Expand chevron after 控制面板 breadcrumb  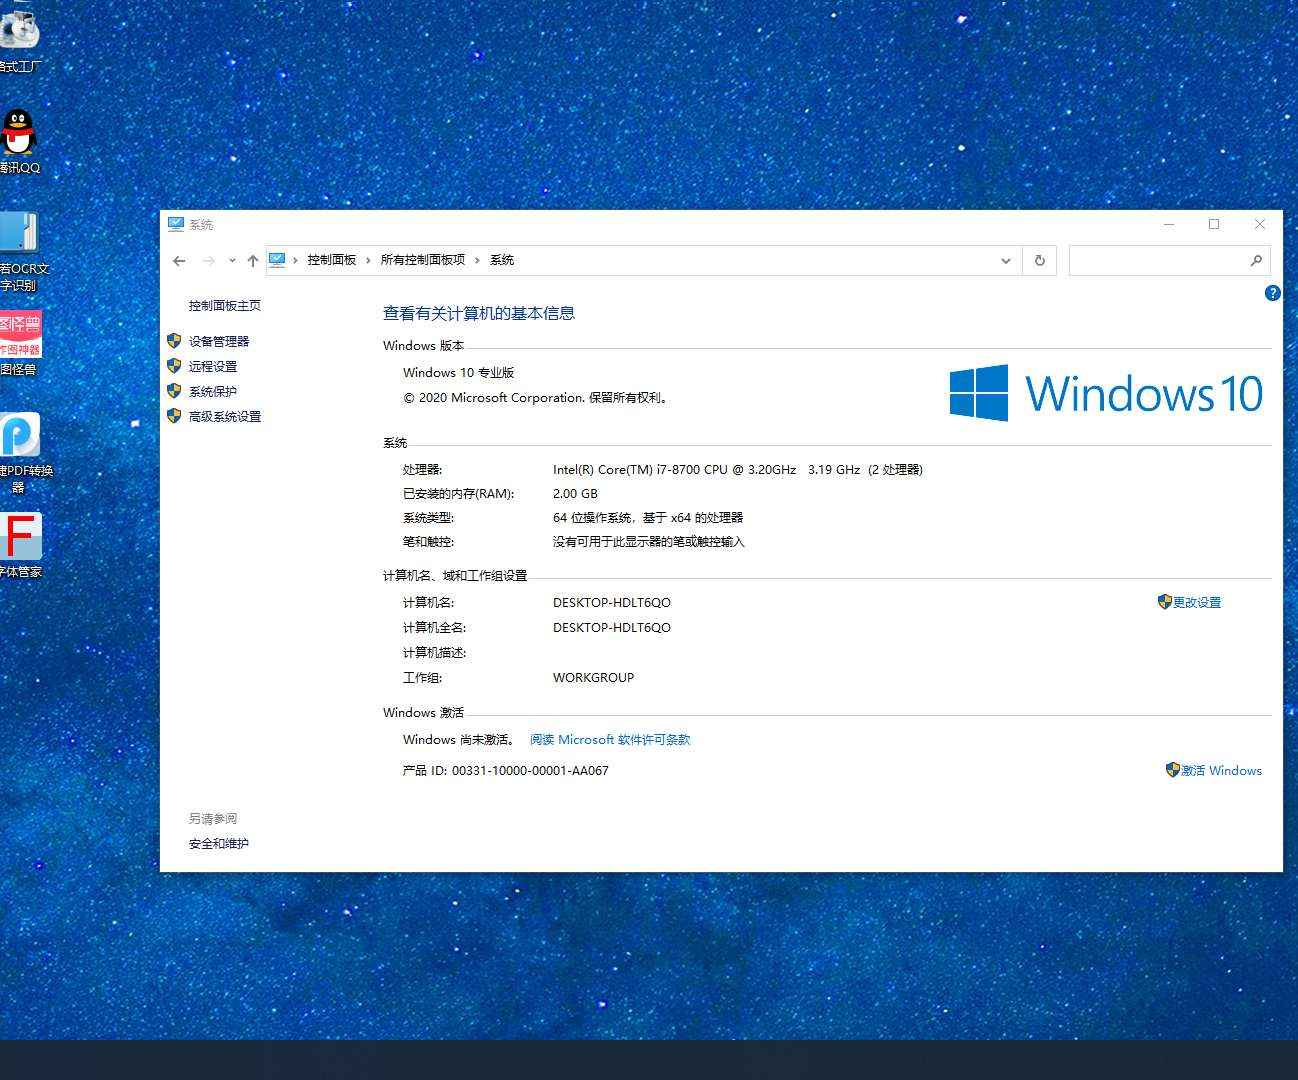(x=368, y=260)
